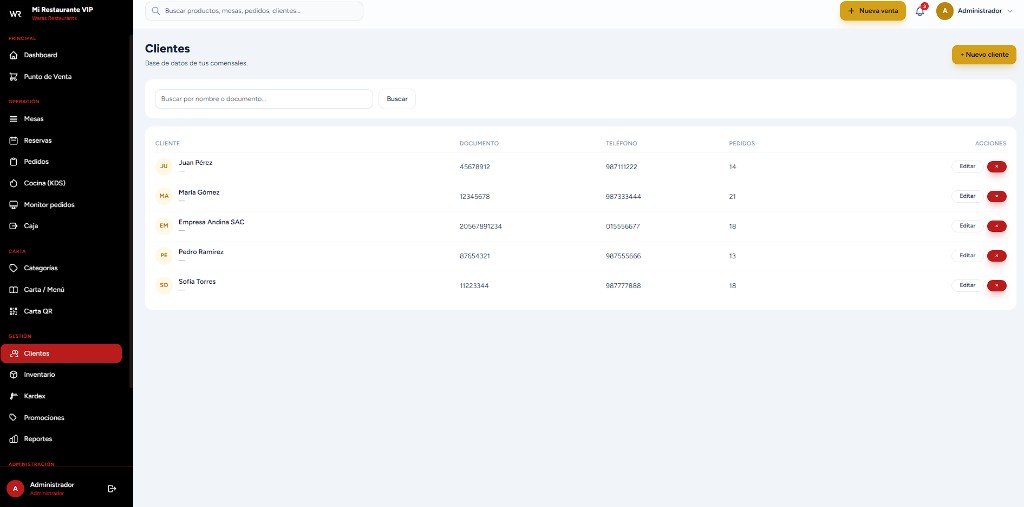1024x507 pixels.
Task: Click the Carta / Menú book icon
Action: click(x=13, y=290)
